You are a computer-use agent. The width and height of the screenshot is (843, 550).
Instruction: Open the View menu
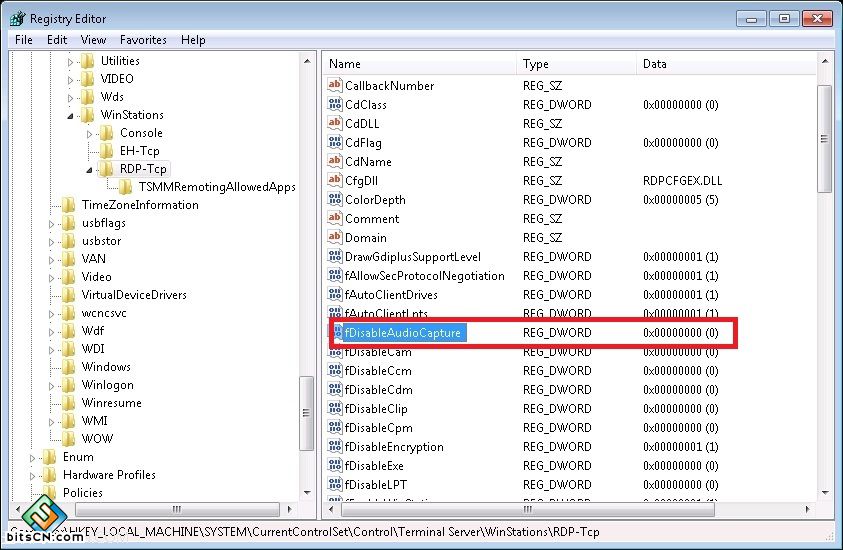point(93,40)
